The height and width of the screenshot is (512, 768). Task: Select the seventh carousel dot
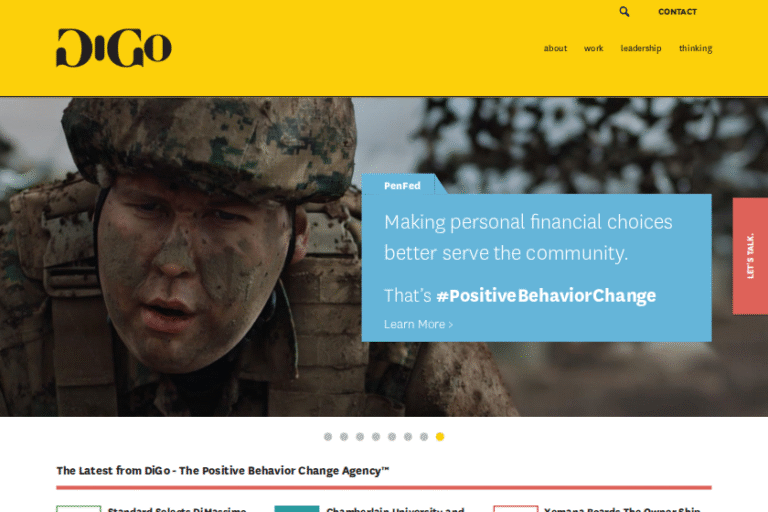click(424, 437)
